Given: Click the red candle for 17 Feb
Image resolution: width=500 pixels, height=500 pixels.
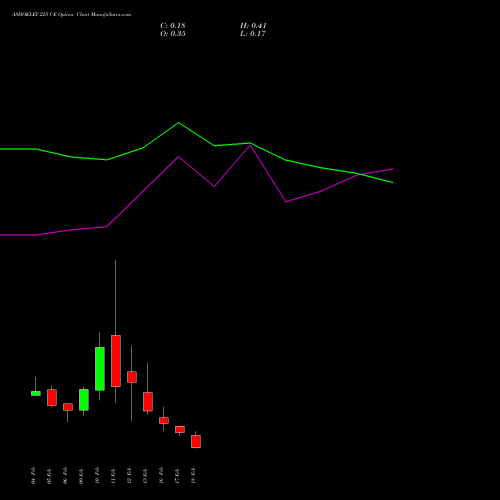Looking at the screenshot, I should click(180, 429).
